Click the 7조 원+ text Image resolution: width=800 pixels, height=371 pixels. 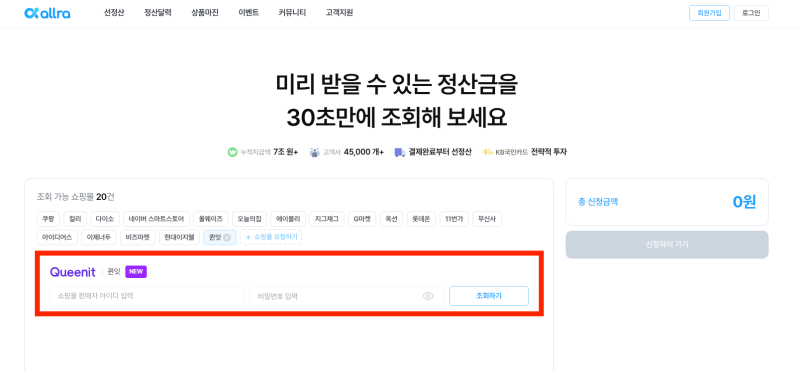pos(286,152)
